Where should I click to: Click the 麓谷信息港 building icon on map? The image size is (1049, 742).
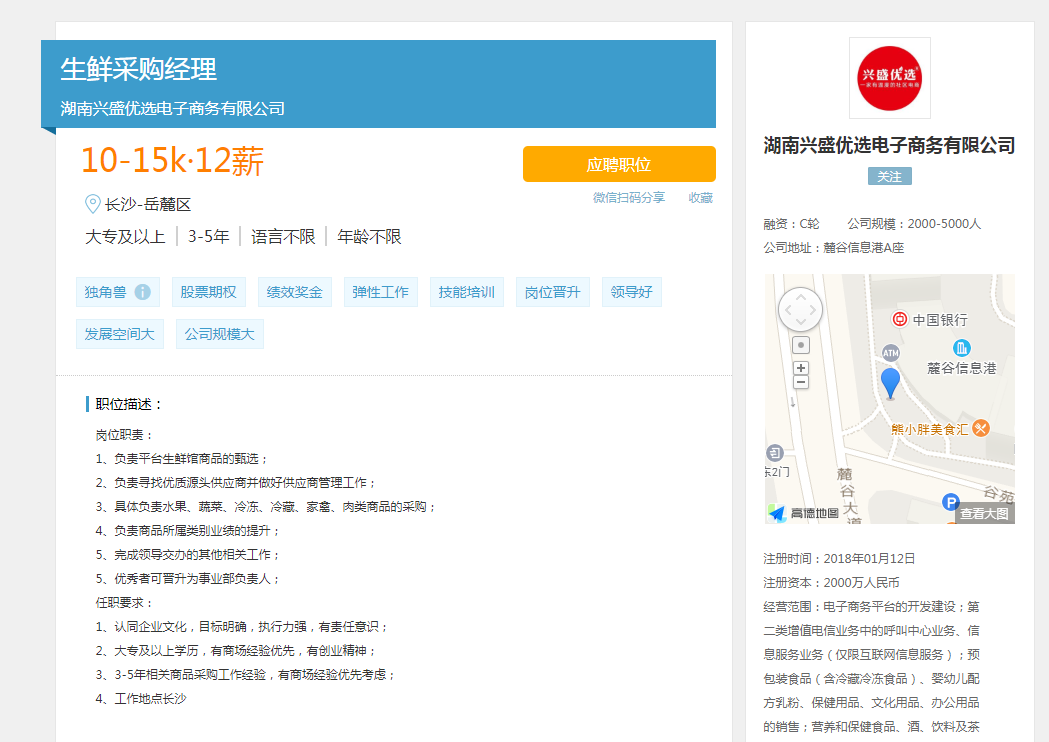[x=961, y=348]
